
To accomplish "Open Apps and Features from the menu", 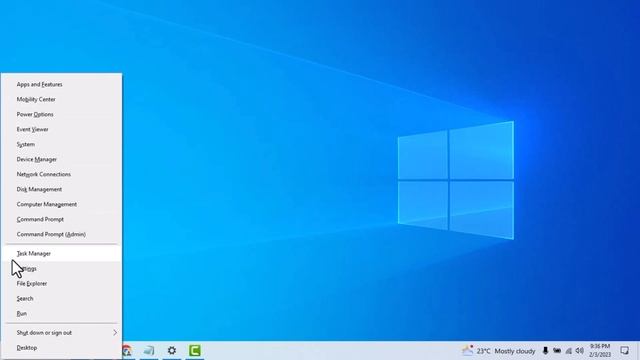I will point(61,84).
